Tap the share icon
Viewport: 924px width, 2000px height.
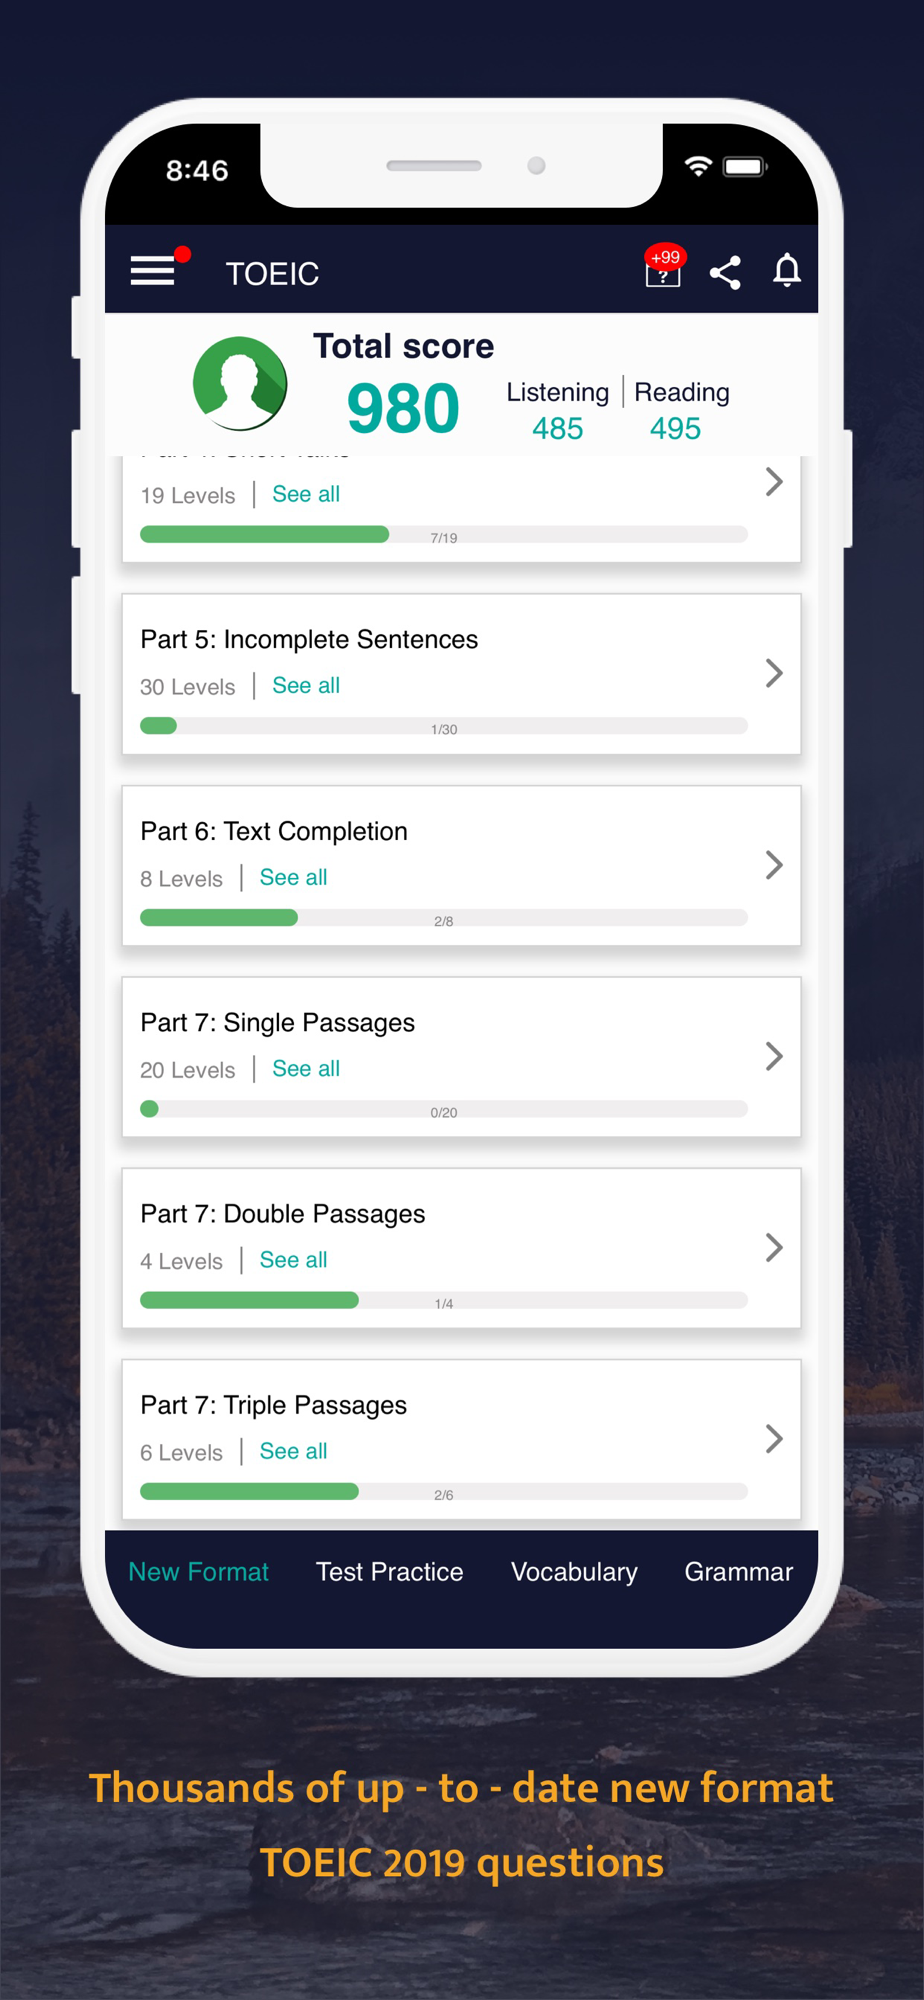725,272
